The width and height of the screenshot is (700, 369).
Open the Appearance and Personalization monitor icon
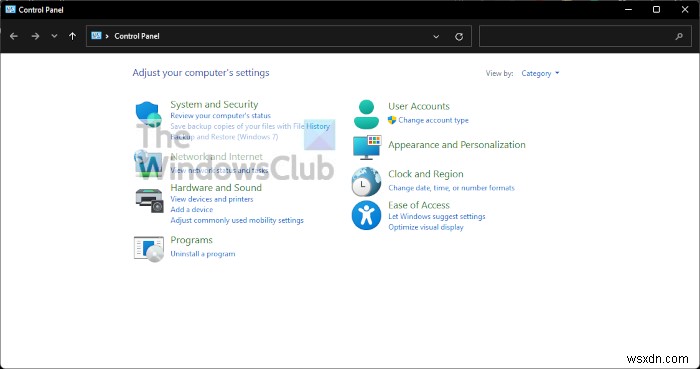[367, 147]
